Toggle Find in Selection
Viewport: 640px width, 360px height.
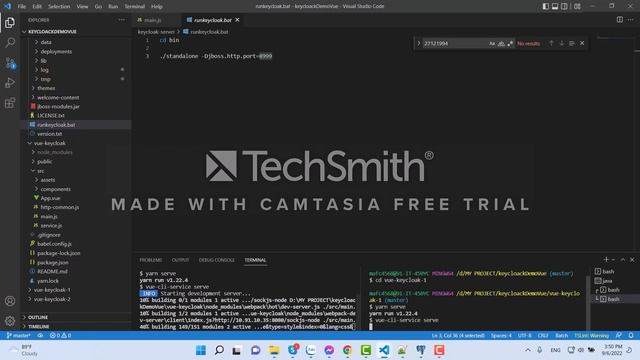click(572, 43)
